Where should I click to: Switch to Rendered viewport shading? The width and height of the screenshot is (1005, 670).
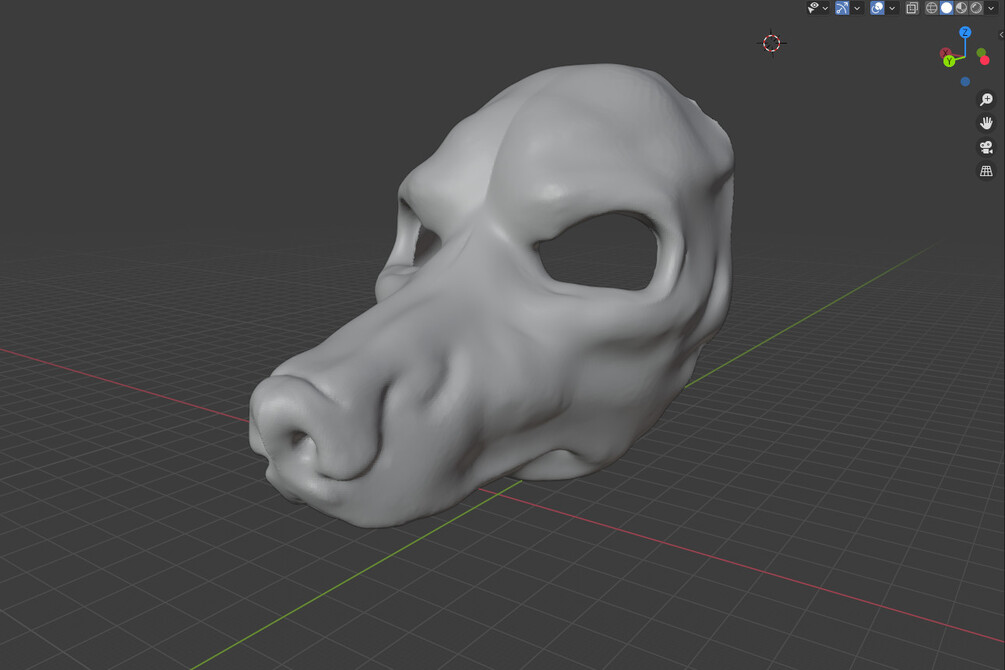click(976, 8)
